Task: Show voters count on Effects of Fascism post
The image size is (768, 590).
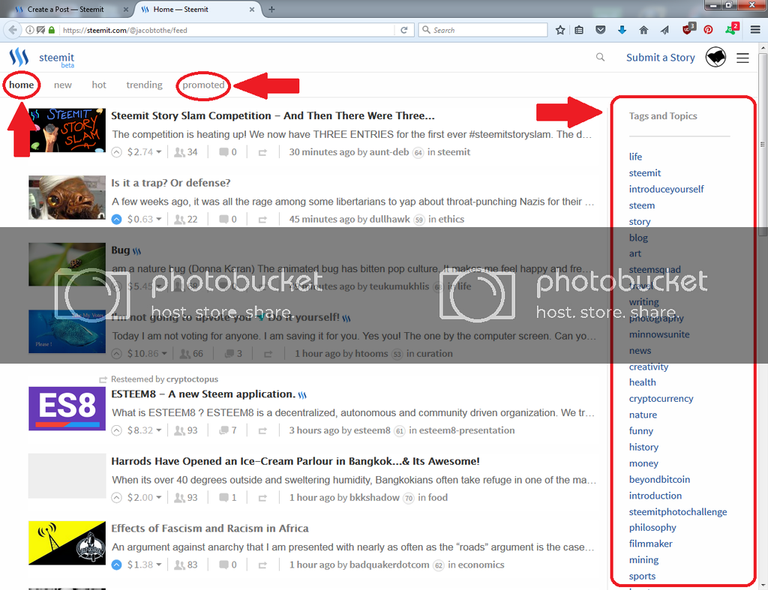Action: (186, 565)
